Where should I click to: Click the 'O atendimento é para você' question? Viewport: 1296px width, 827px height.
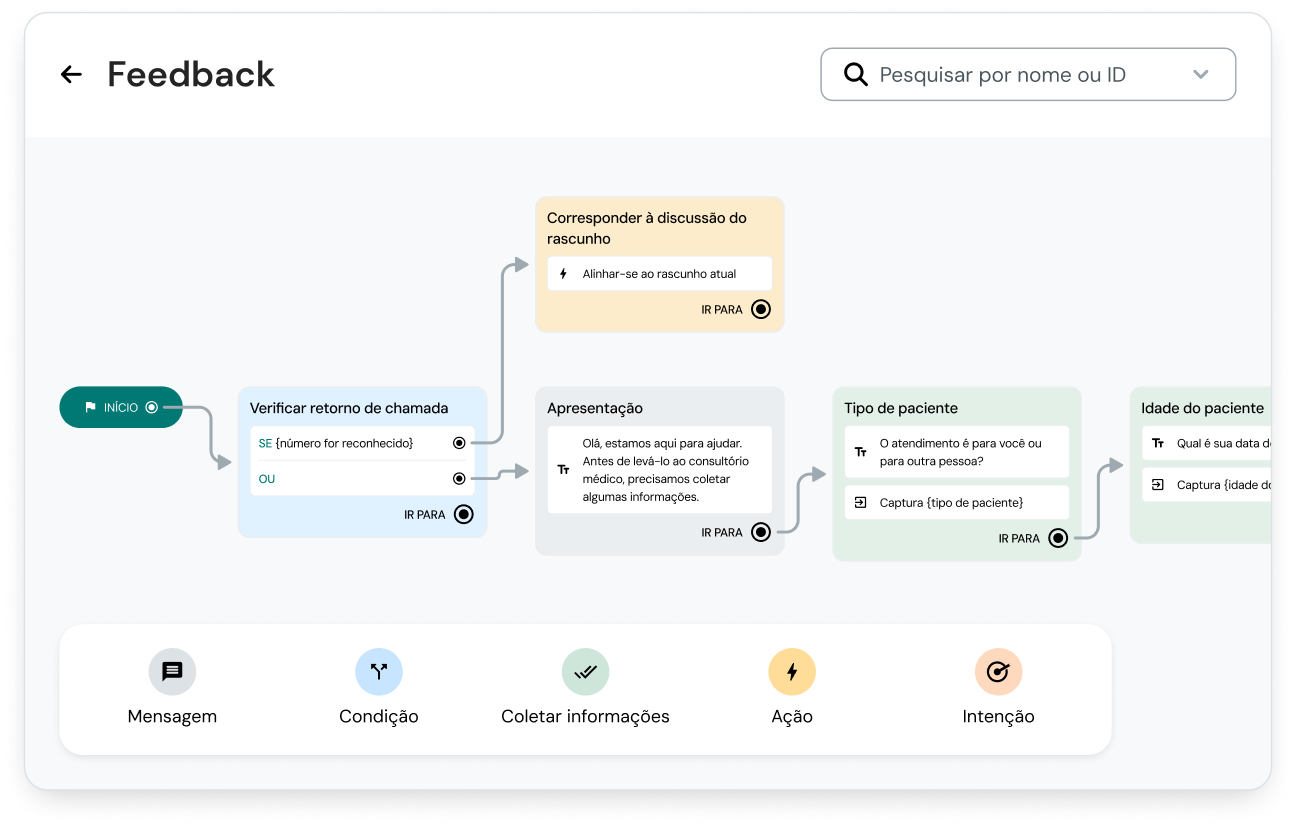957,452
